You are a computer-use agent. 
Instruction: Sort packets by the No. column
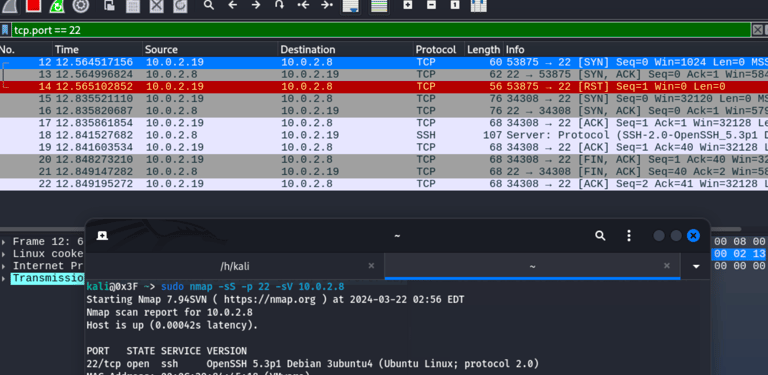click(x=26, y=49)
